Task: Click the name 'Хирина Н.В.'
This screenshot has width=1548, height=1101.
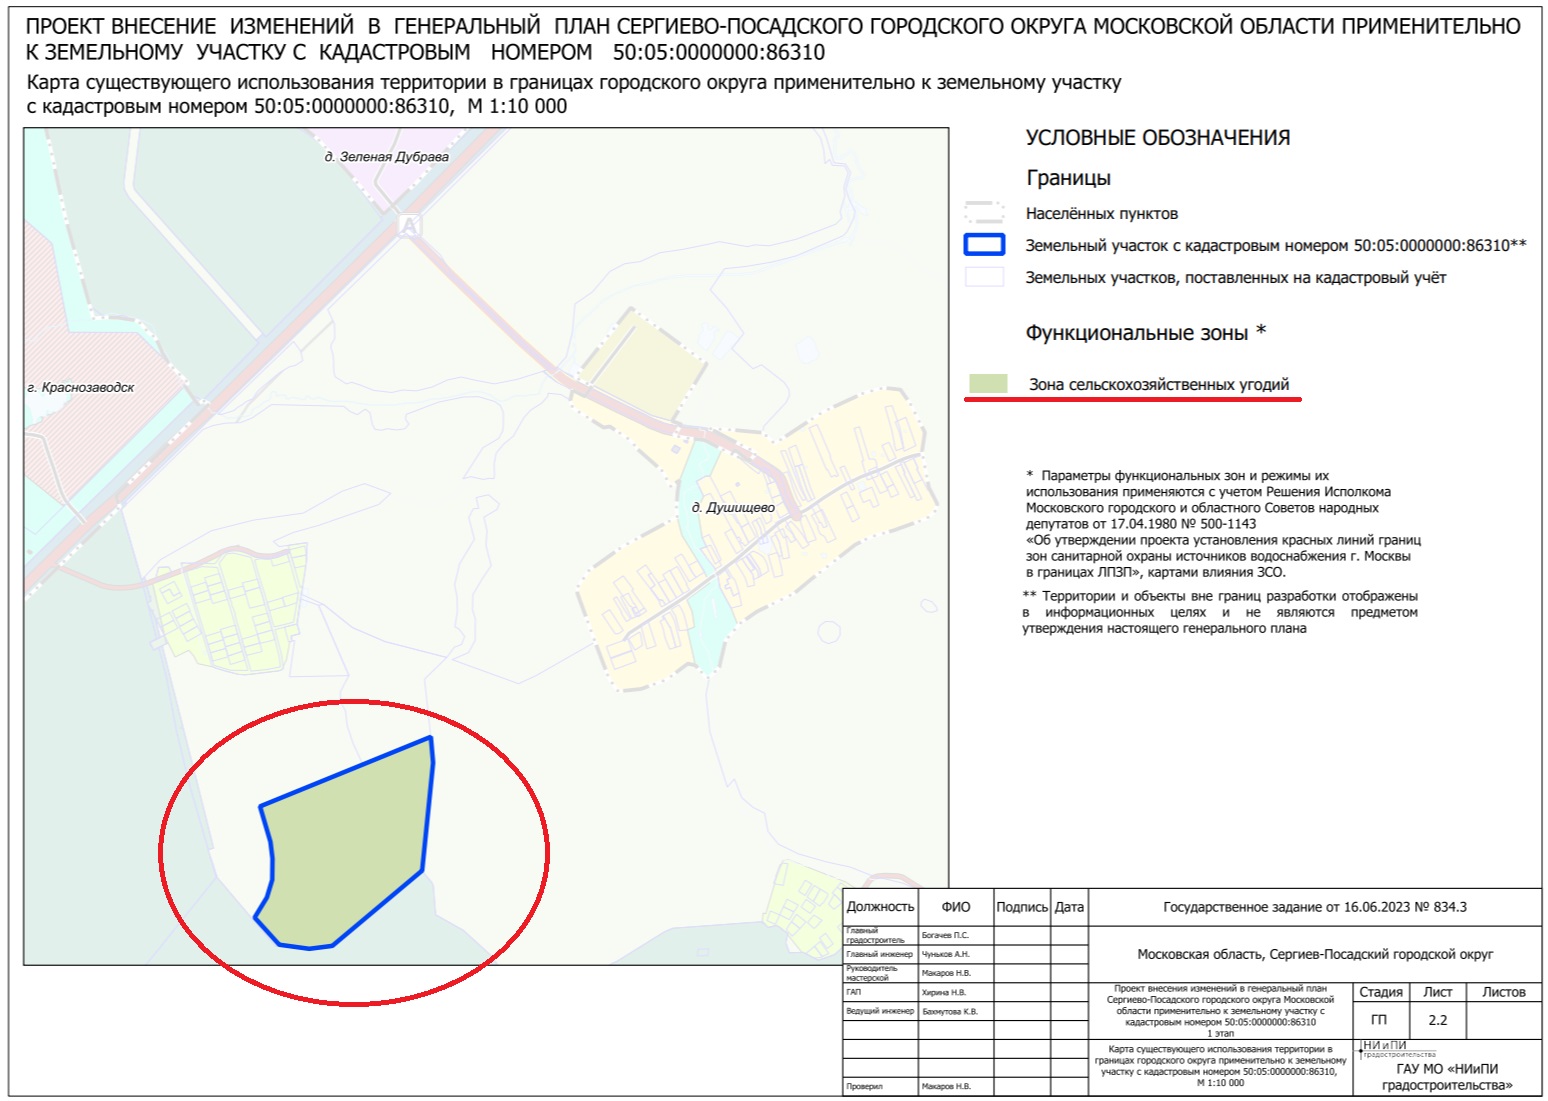Action: 944,992
